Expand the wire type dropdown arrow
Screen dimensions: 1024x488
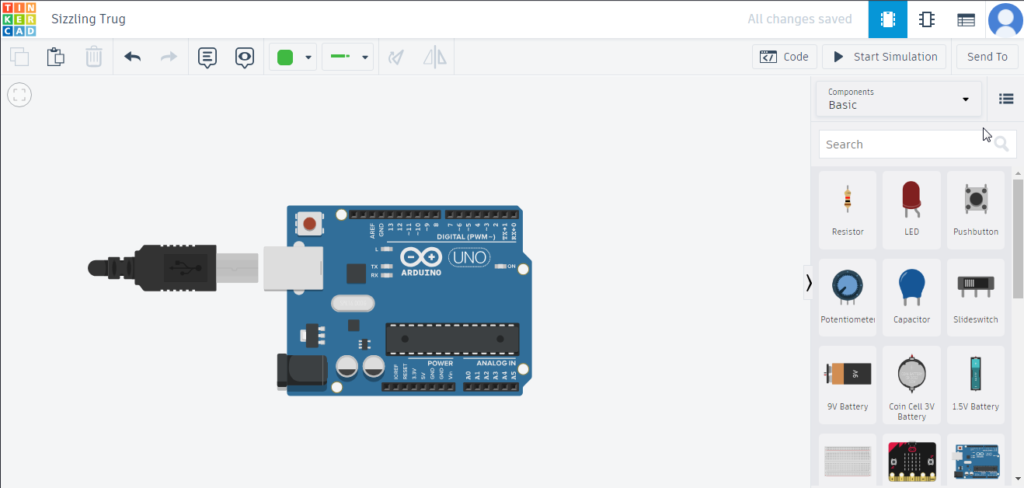[365, 57]
